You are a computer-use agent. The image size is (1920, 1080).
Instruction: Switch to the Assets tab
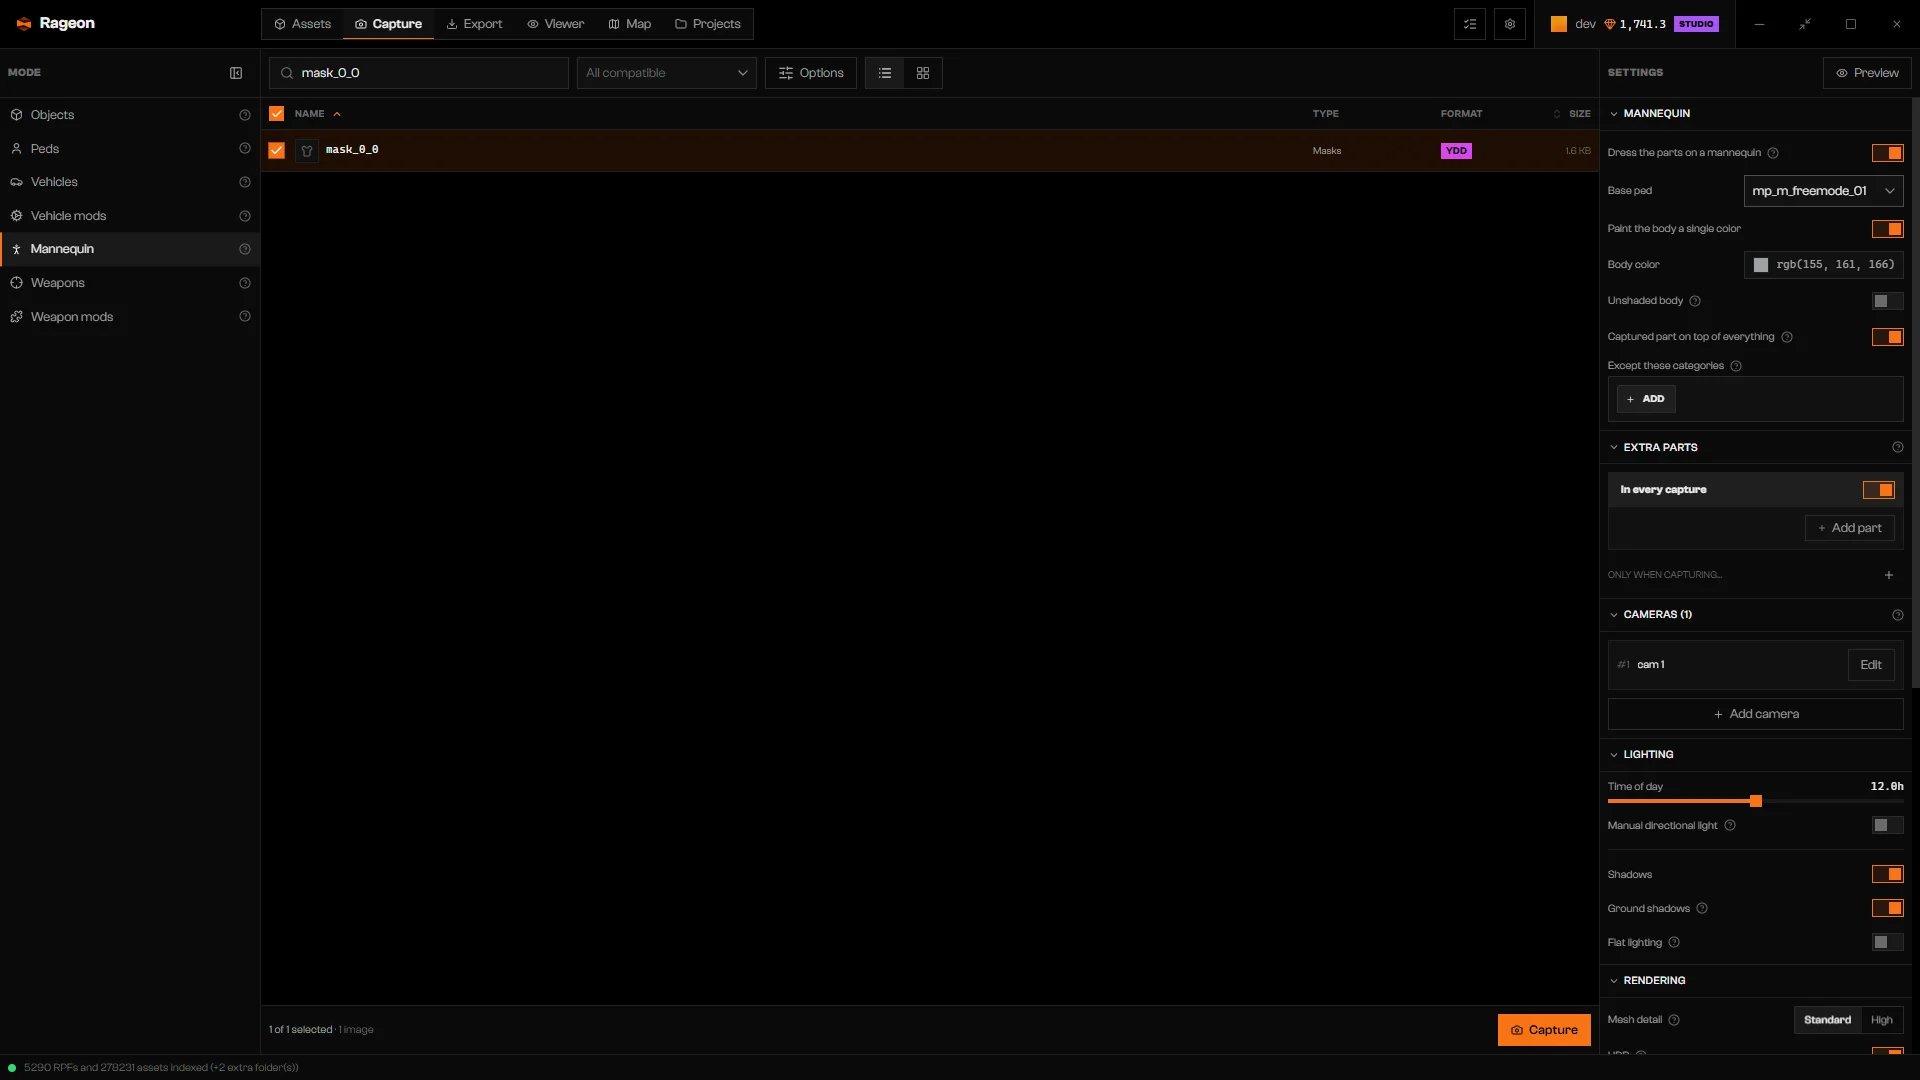(302, 24)
